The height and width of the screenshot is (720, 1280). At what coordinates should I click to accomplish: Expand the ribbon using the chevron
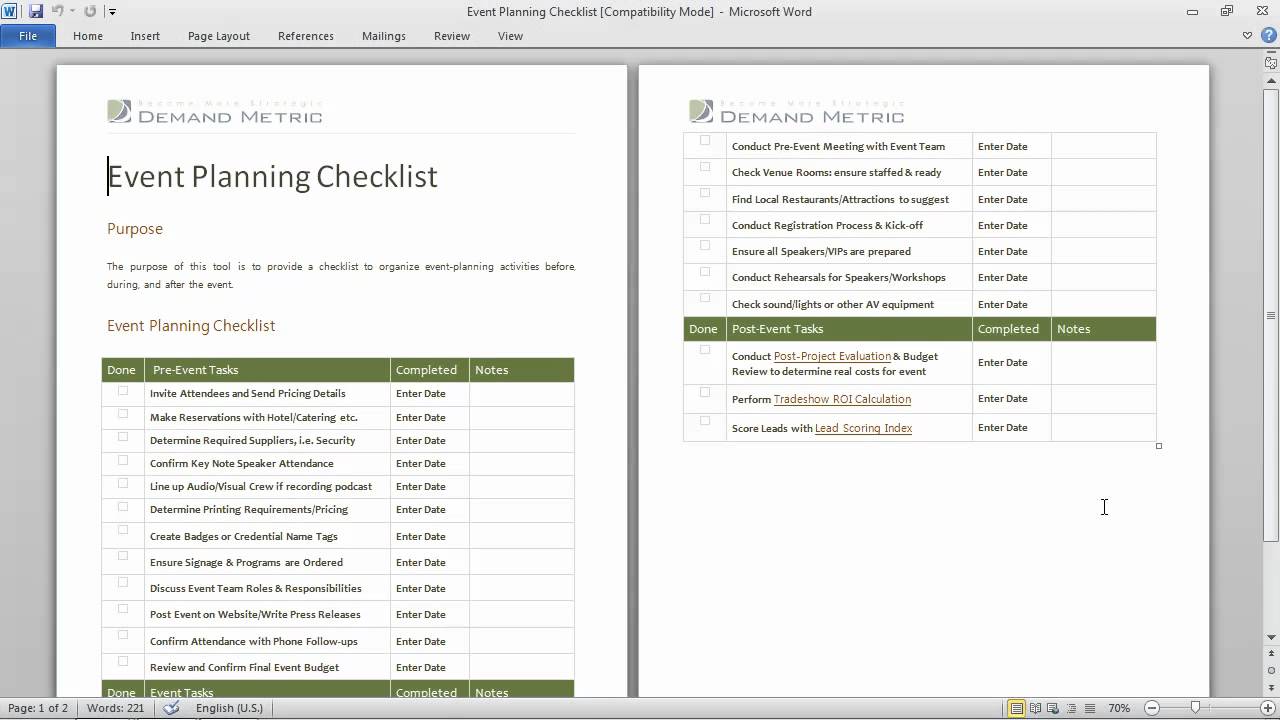pyautogui.click(x=1248, y=35)
